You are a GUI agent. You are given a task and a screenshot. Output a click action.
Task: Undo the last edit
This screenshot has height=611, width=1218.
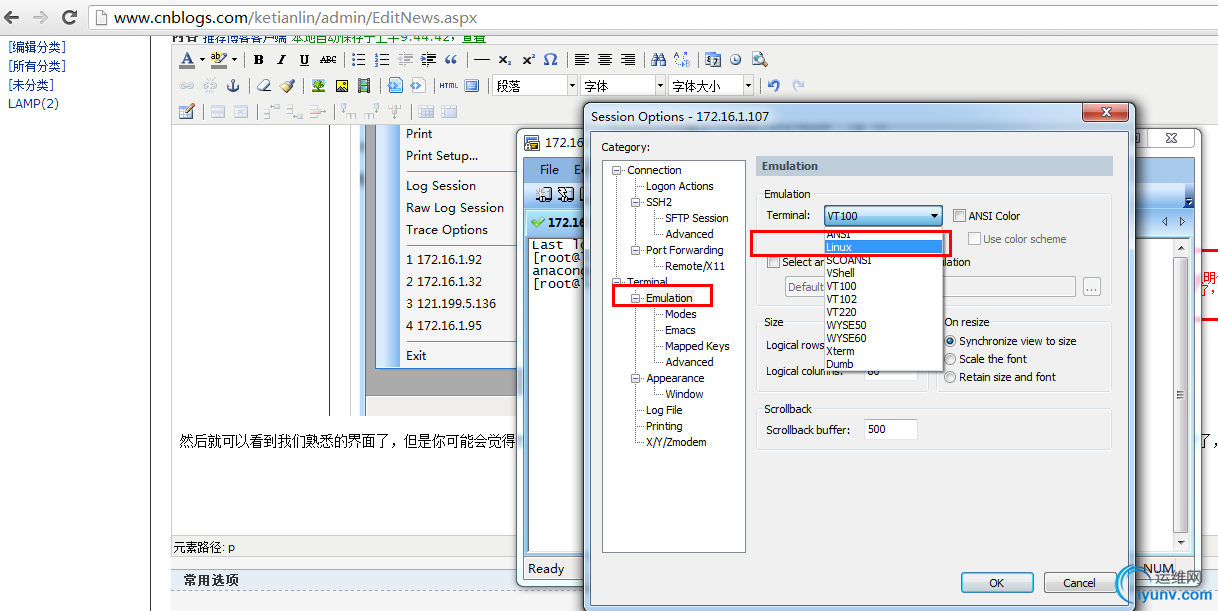(772, 86)
